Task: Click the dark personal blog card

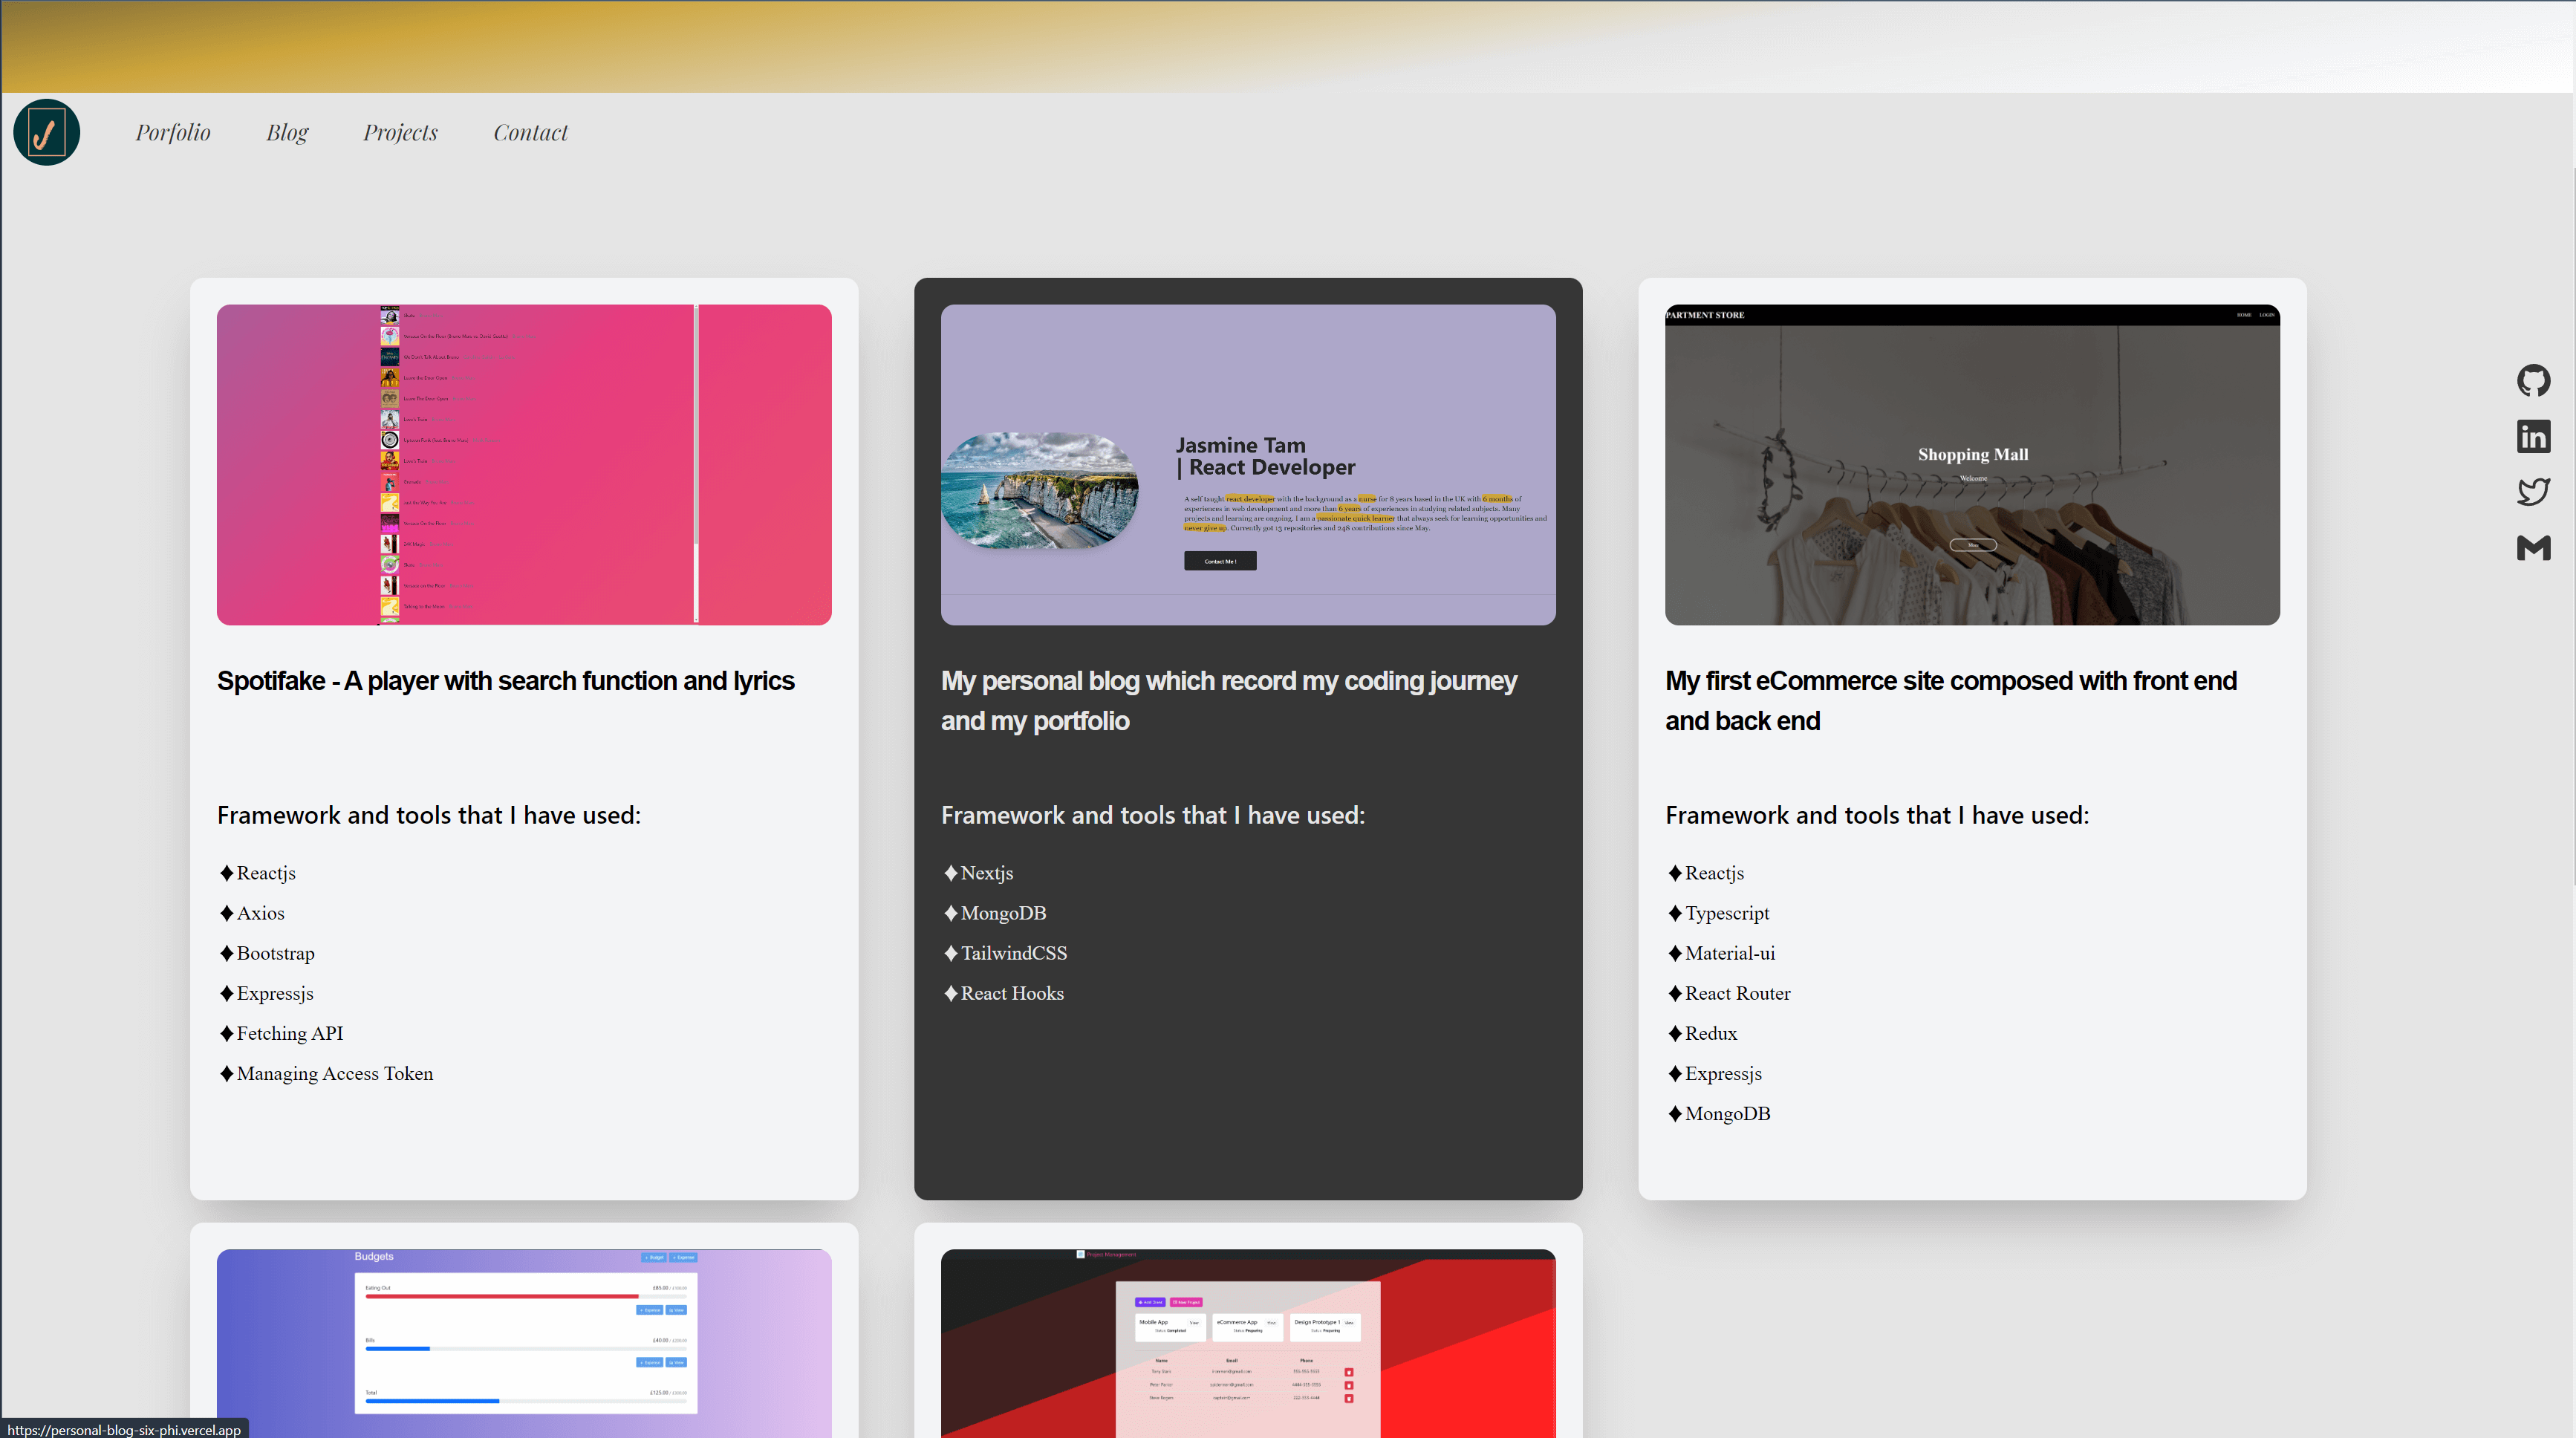Action: pyautogui.click(x=1247, y=1100)
